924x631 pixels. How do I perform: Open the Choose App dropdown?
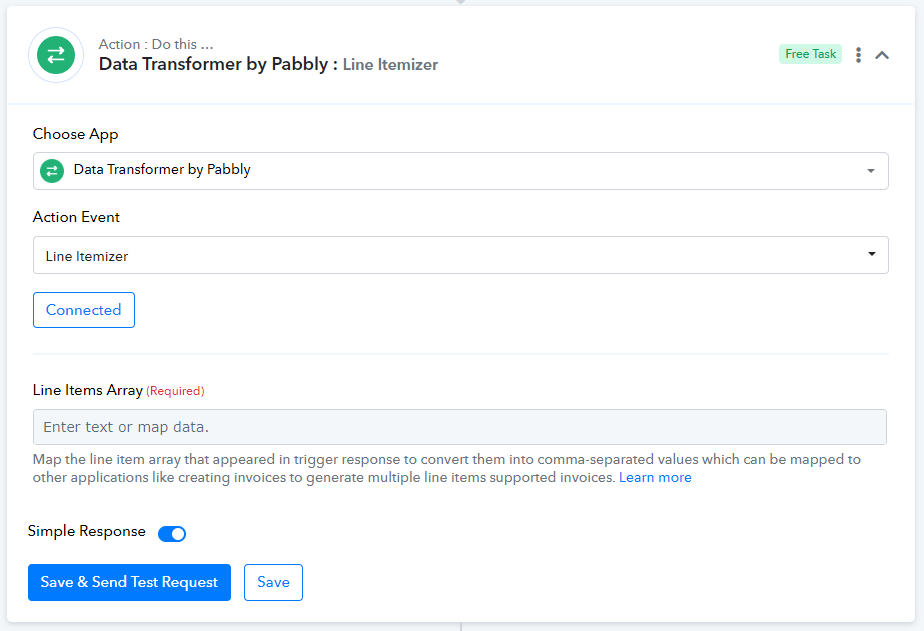(461, 171)
